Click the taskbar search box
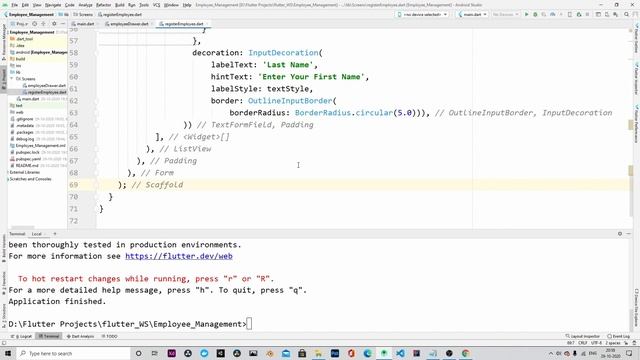The image size is (640, 360). coord(73,353)
